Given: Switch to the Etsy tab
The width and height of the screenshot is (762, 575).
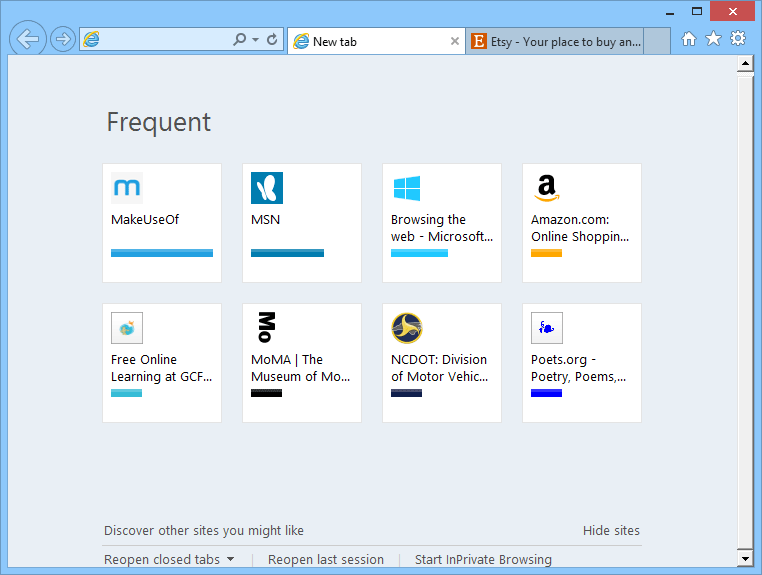Looking at the screenshot, I should tap(555, 42).
